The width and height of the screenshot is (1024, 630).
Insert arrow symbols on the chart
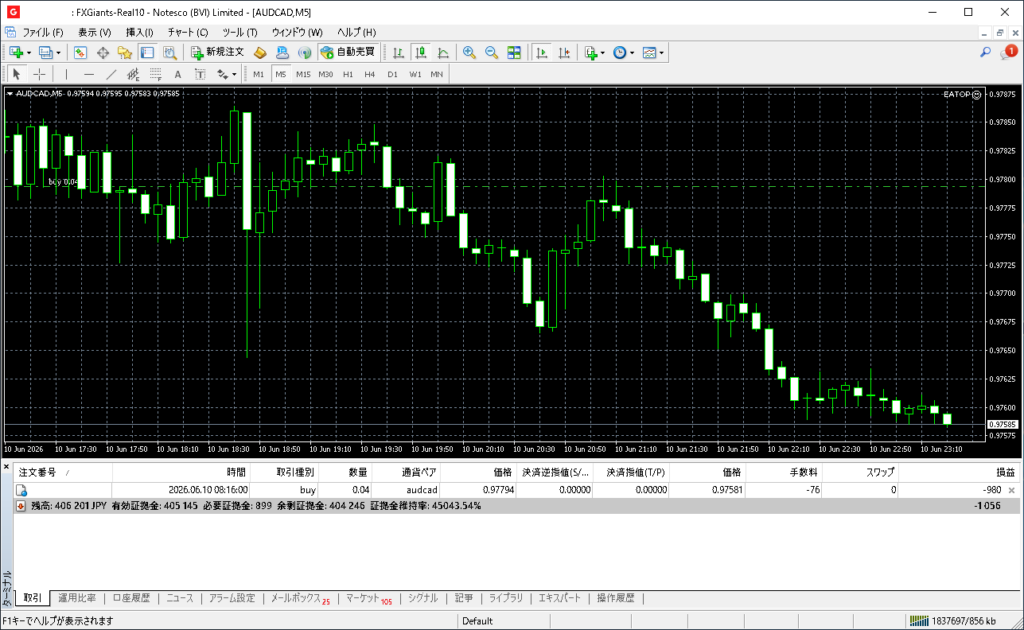pos(223,74)
